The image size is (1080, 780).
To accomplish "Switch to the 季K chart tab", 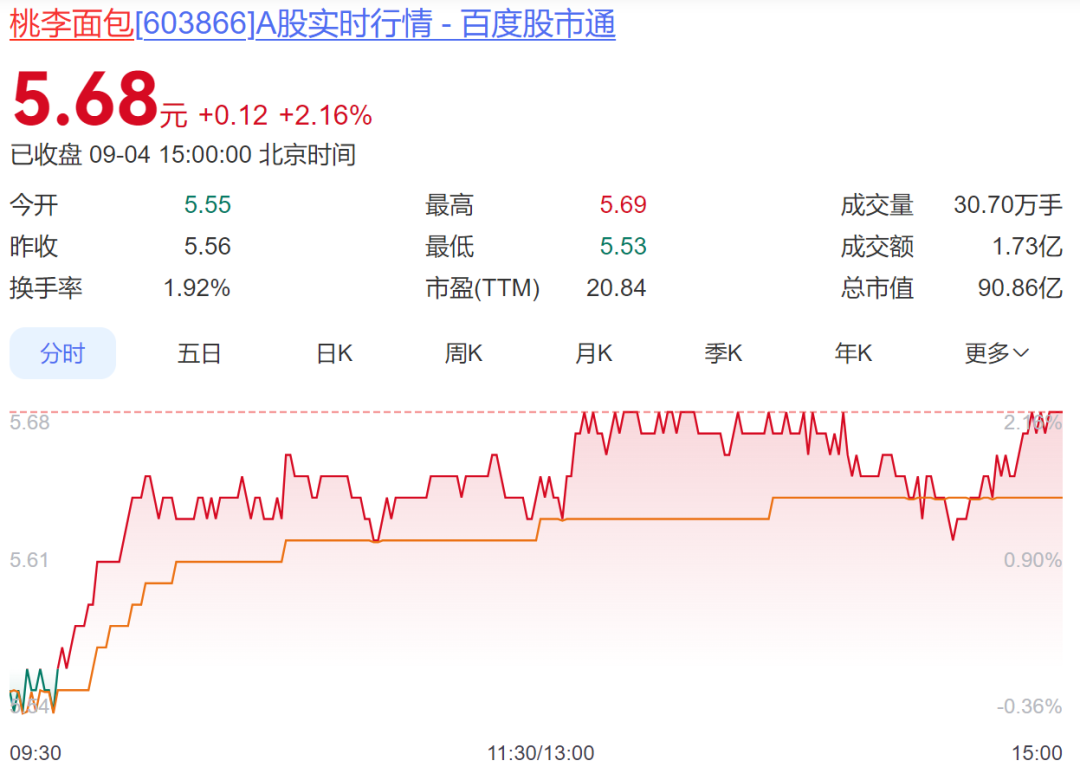I will pos(723,353).
